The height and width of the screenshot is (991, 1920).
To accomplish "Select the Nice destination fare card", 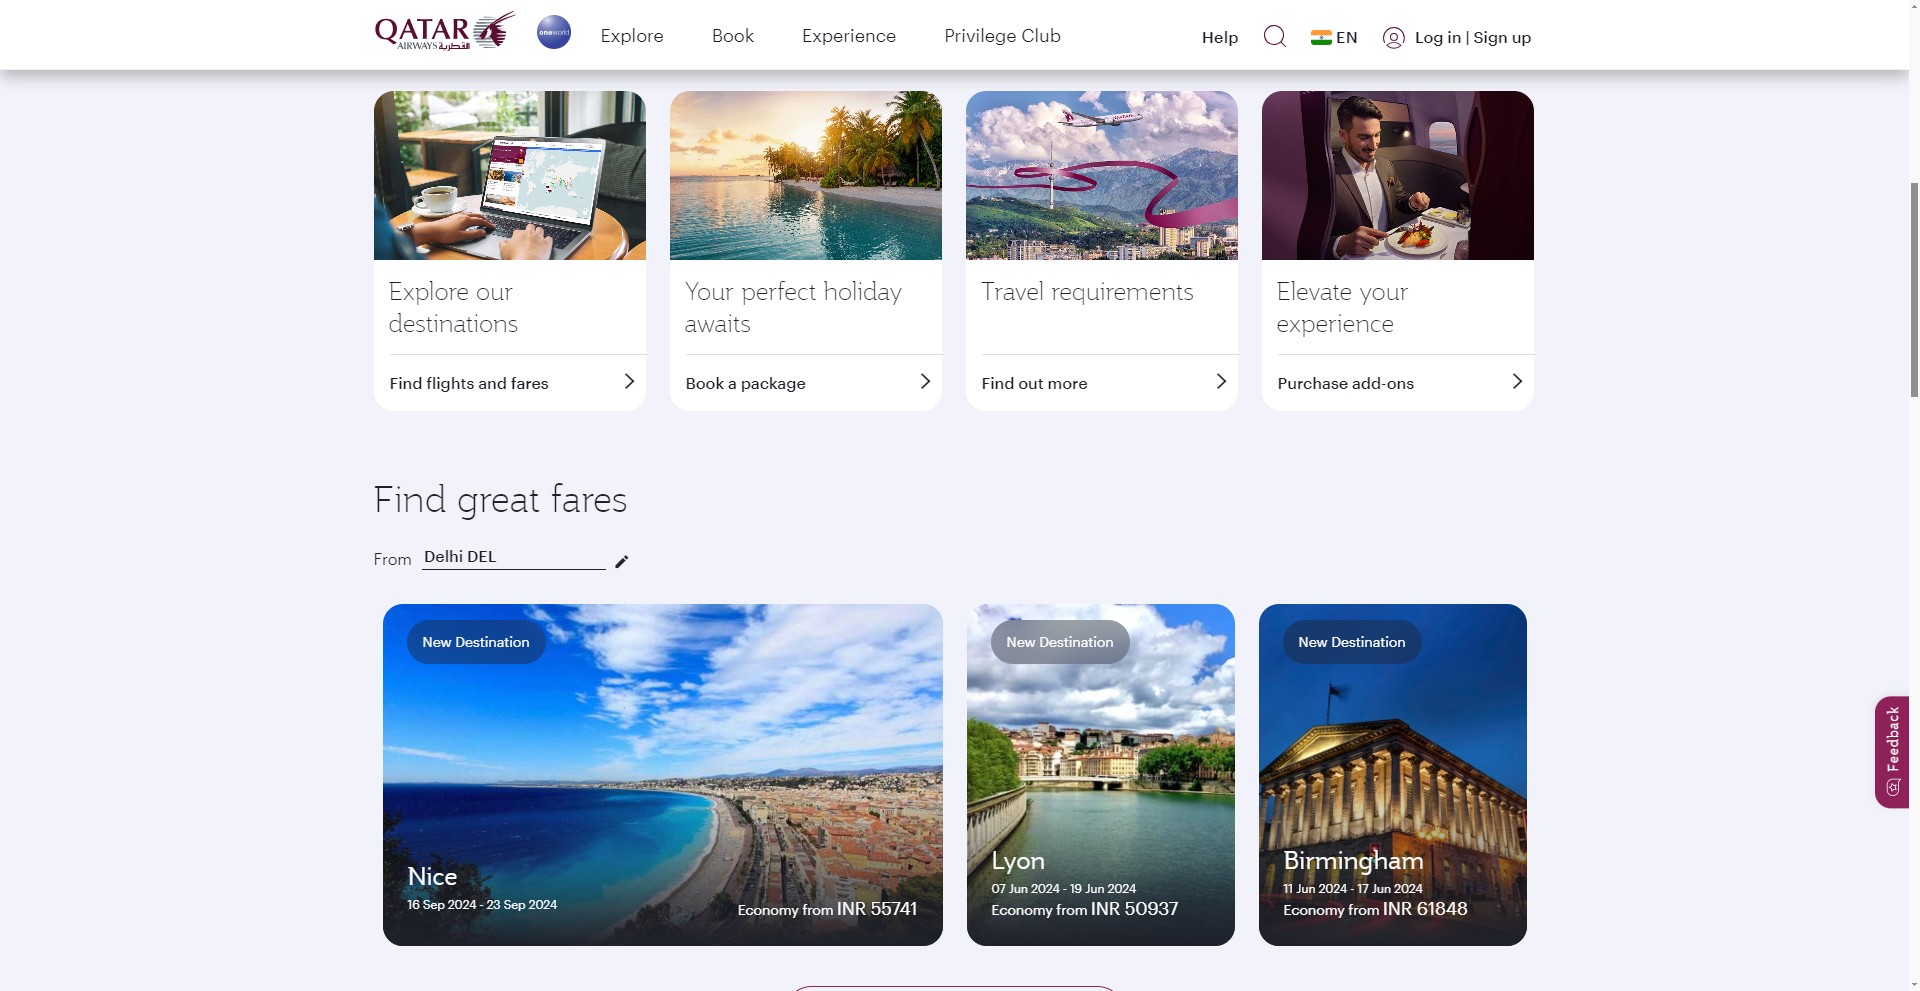I will point(662,775).
